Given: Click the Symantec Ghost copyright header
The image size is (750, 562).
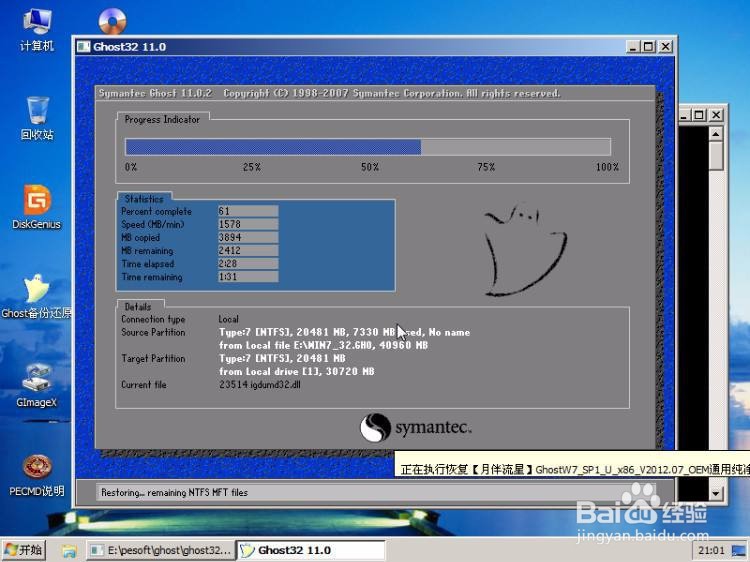Looking at the screenshot, I should [330, 93].
